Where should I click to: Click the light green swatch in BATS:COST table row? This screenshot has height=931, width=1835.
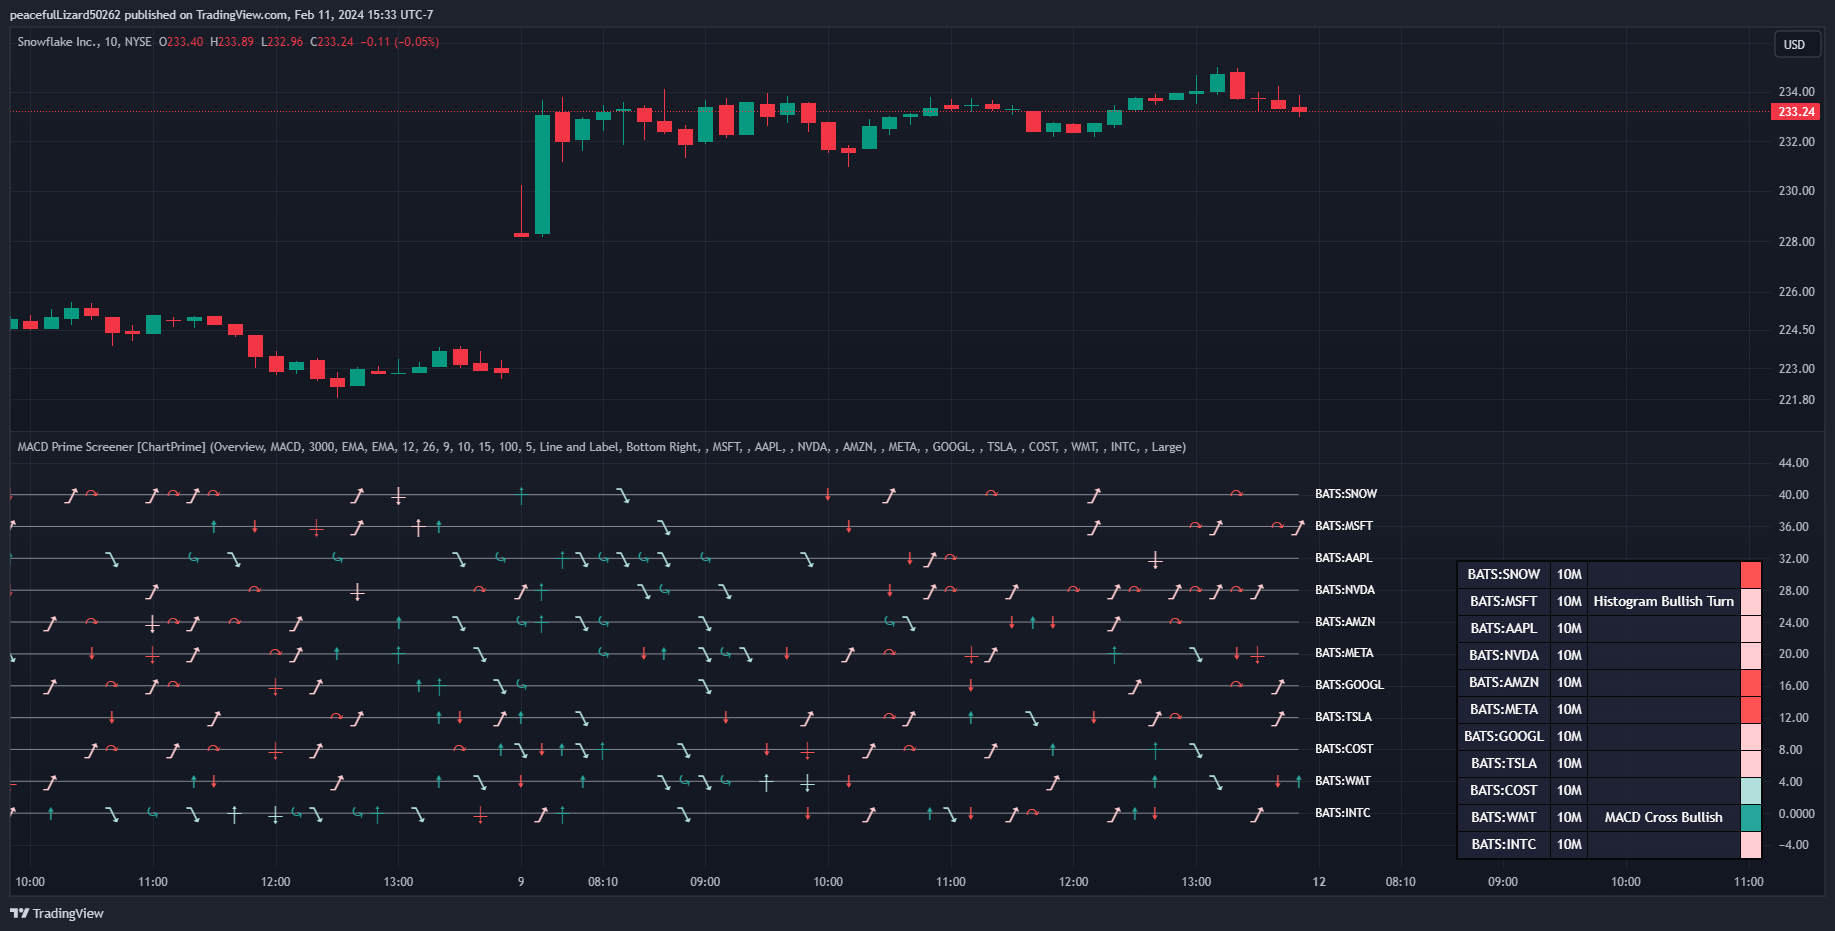pyautogui.click(x=1751, y=791)
